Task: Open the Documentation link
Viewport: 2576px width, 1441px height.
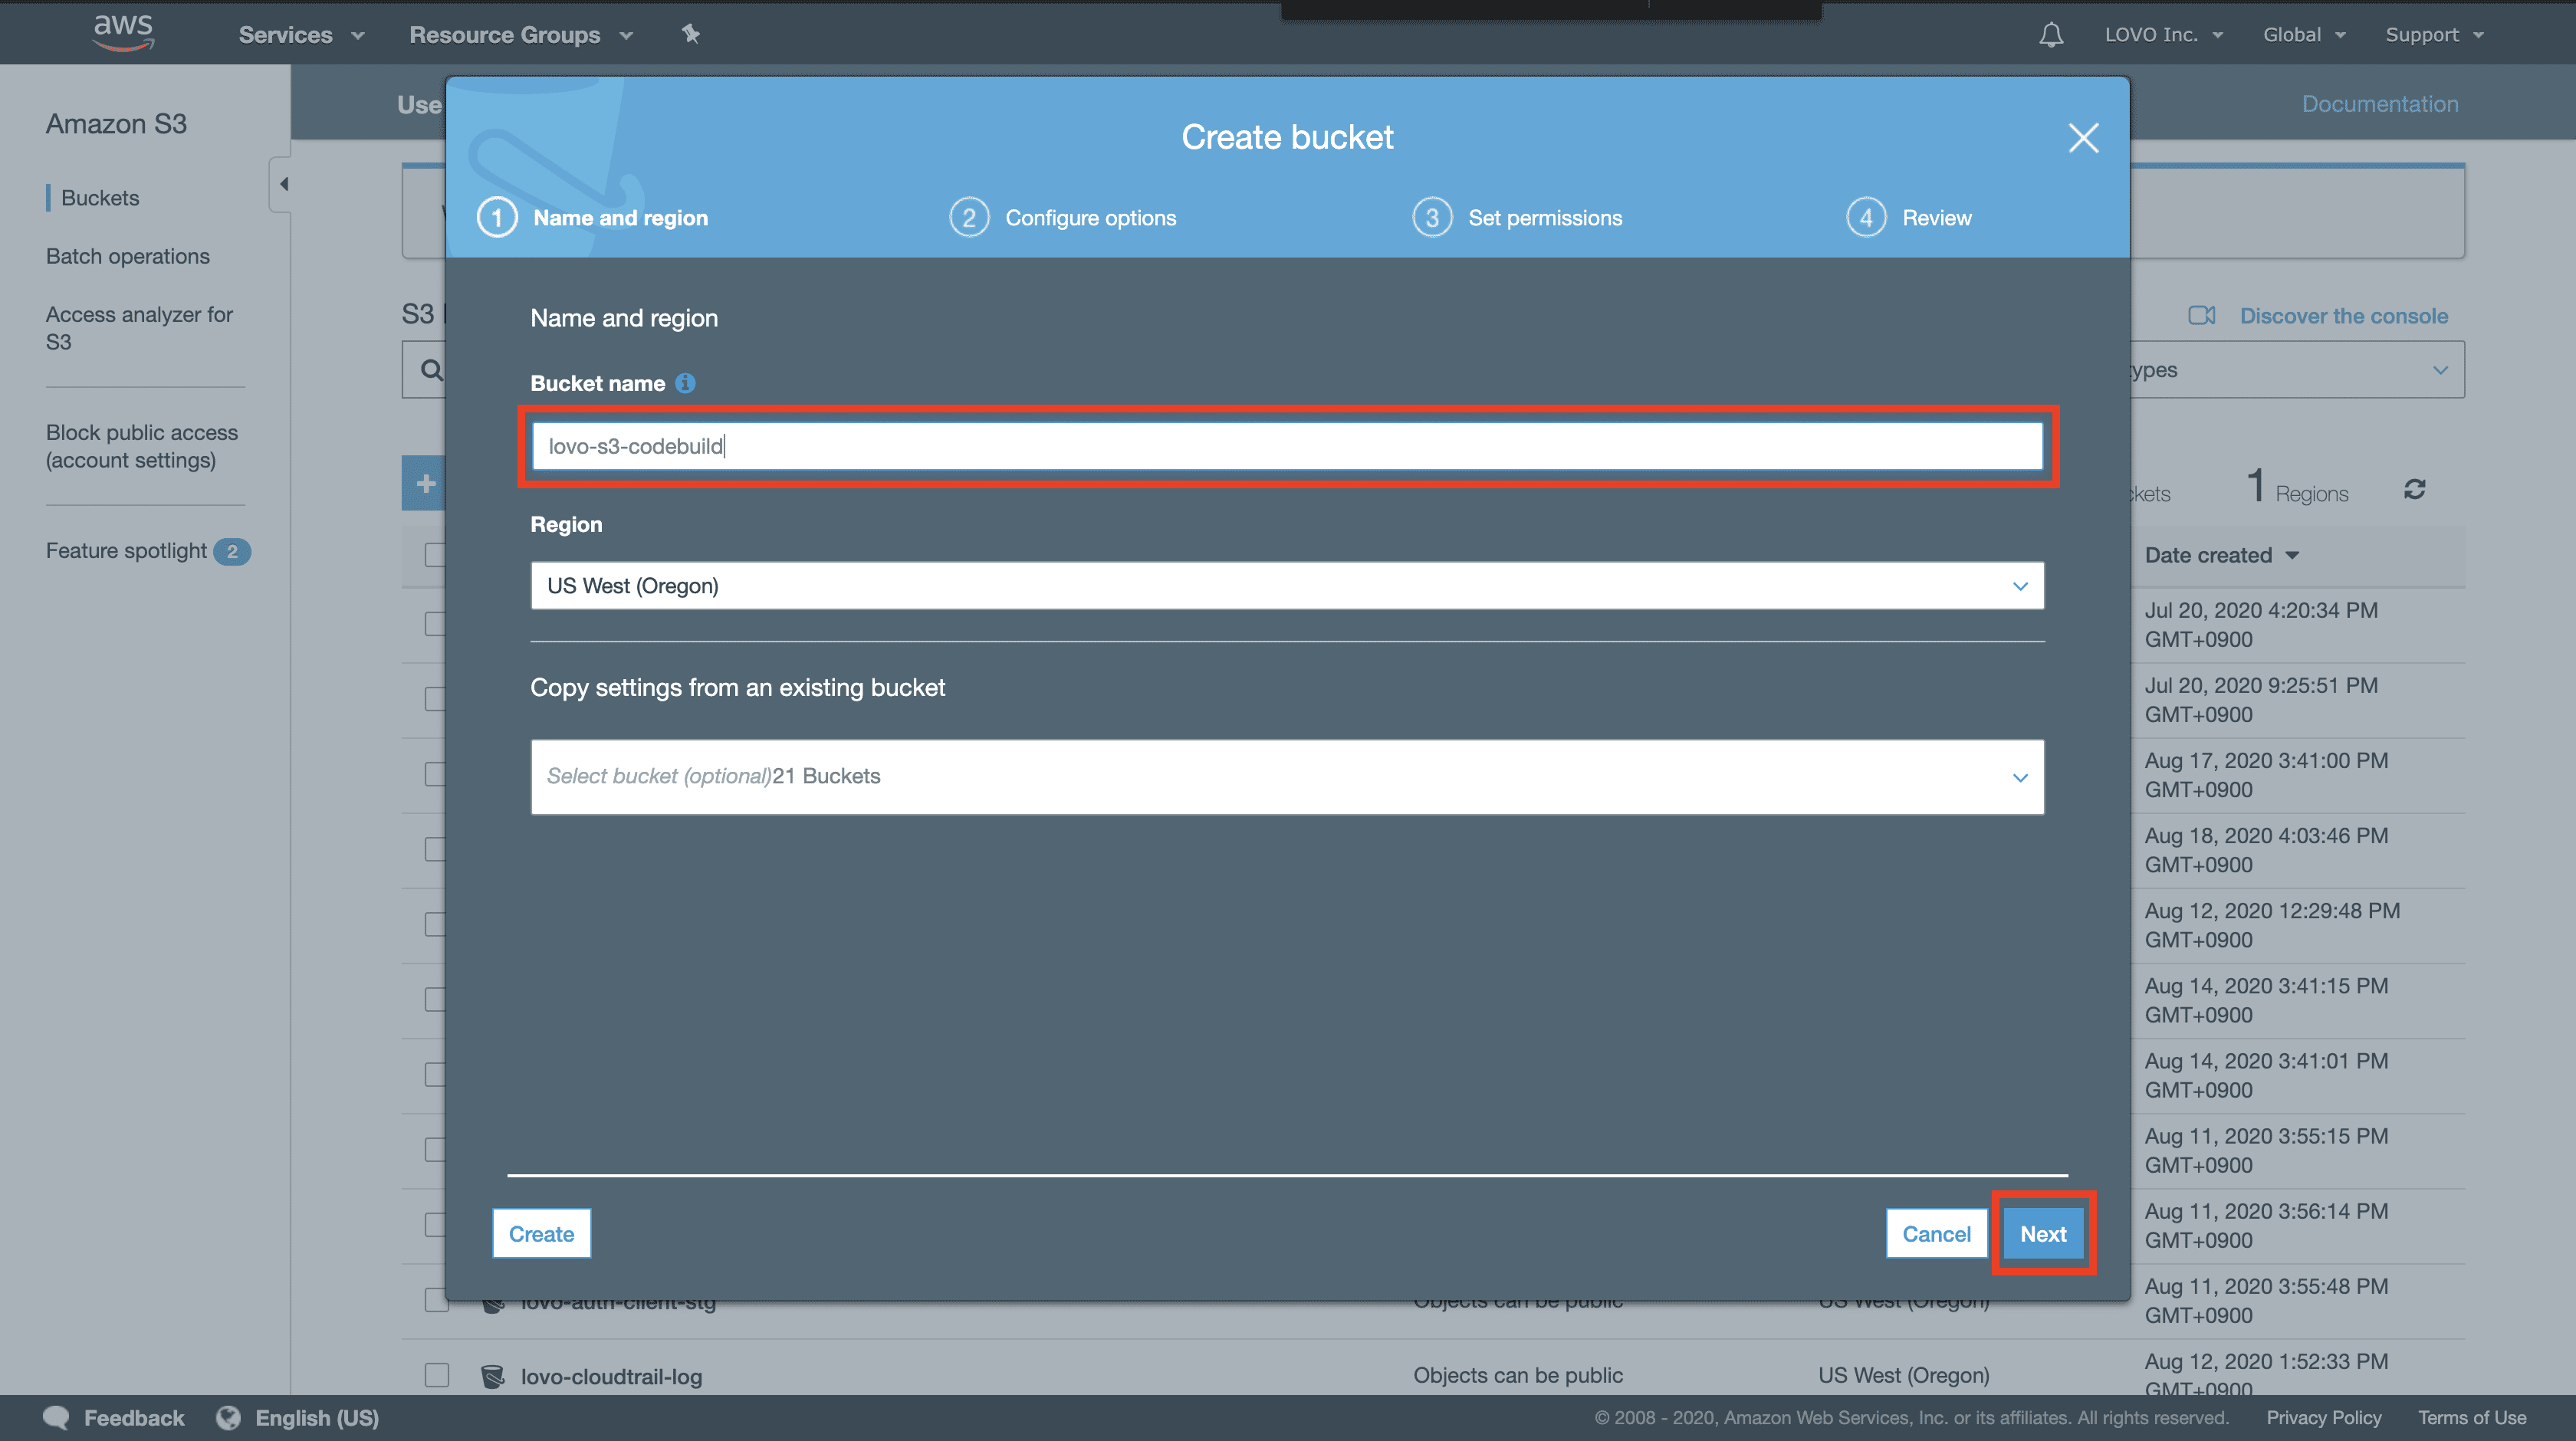Action: click(x=2379, y=104)
